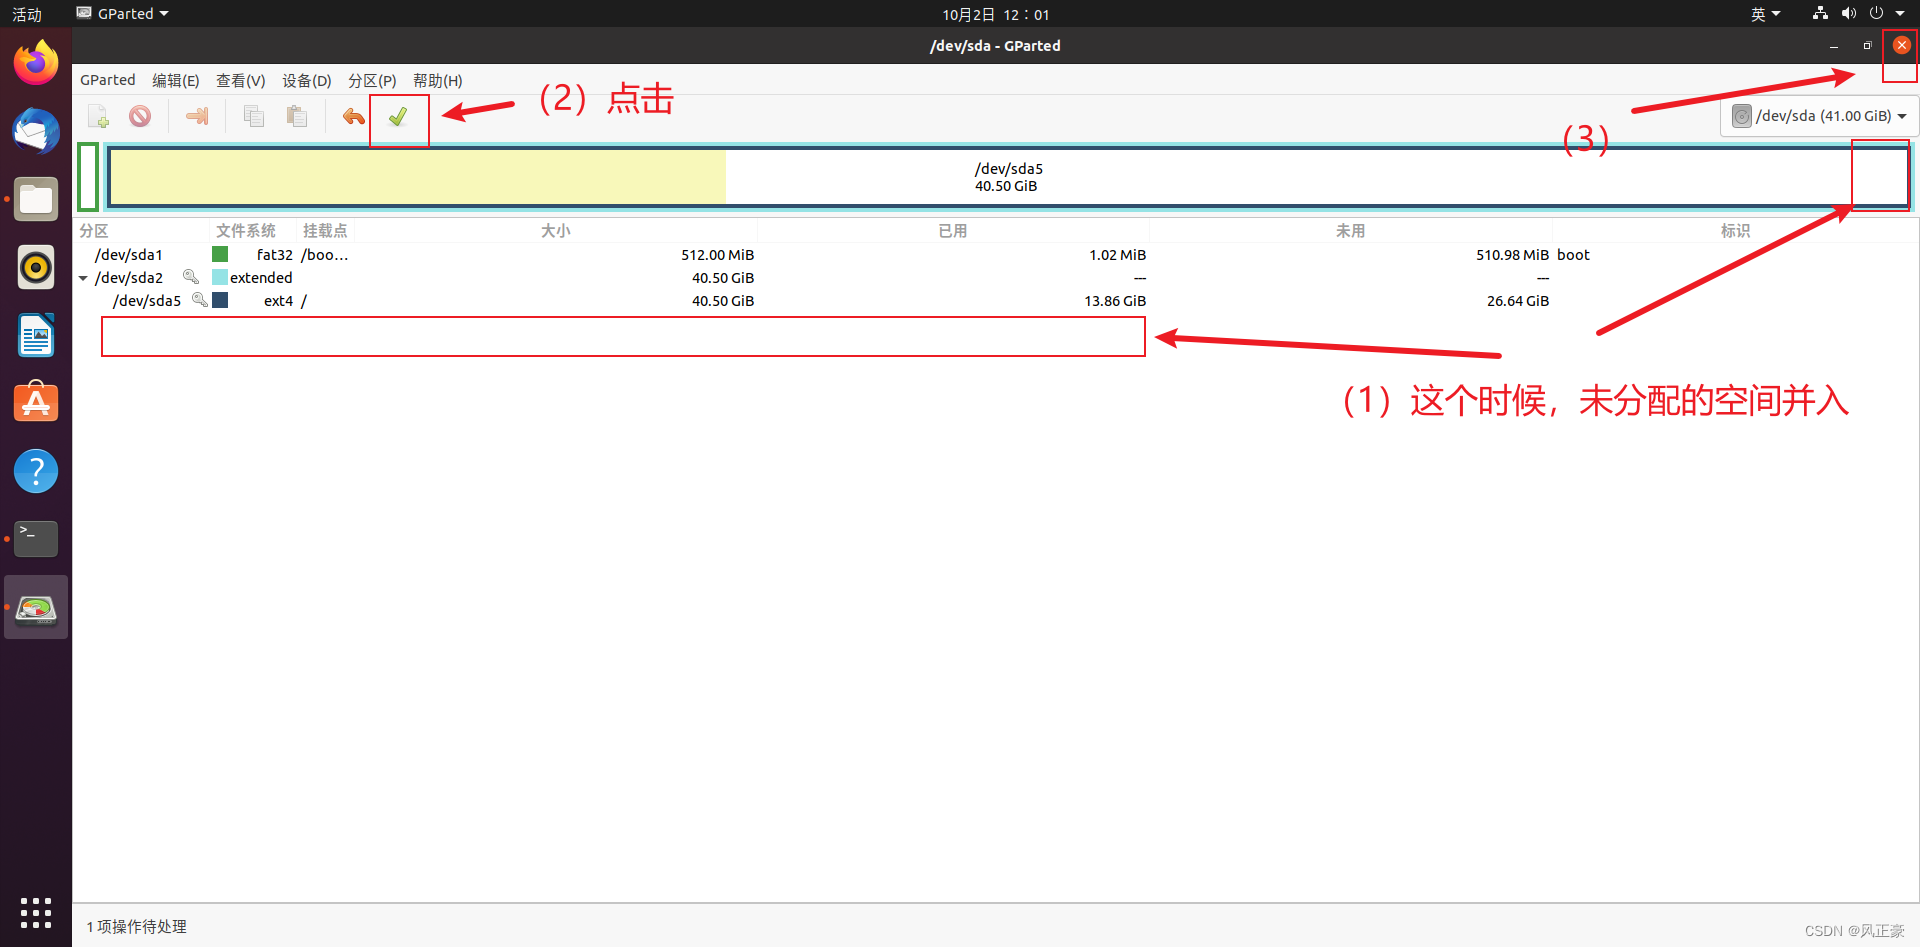Viewport: 1920px width, 947px height.
Task: Select the /dev/sda5 row
Action: (x=995, y=301)
